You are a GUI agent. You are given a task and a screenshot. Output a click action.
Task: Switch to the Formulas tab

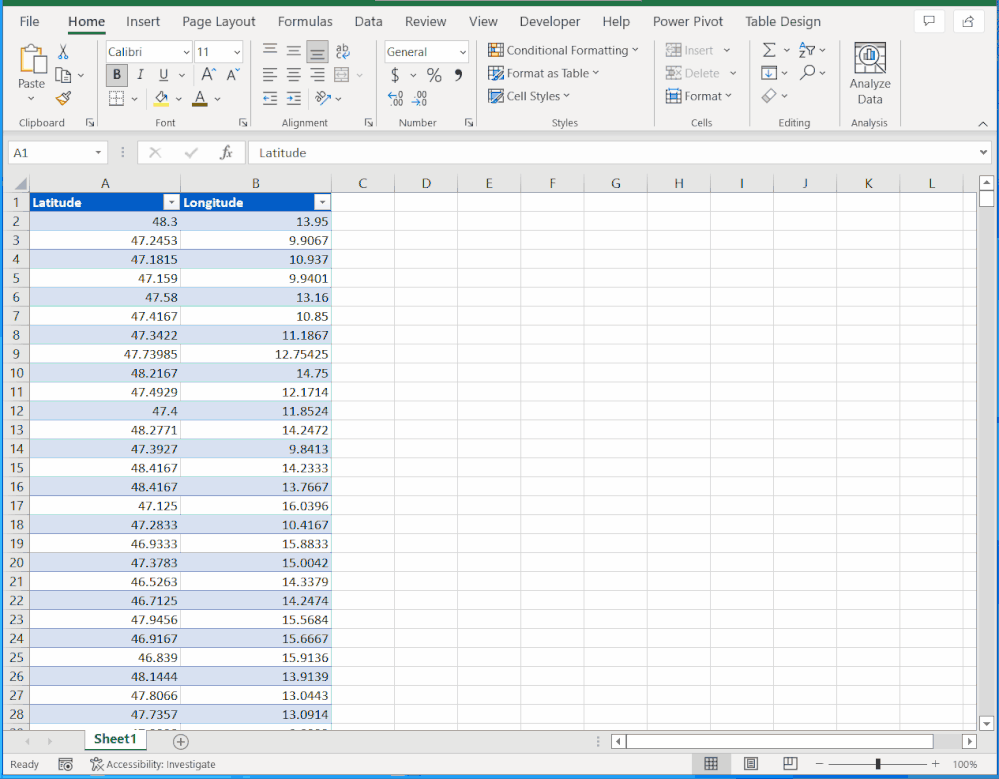coord(305,22)
